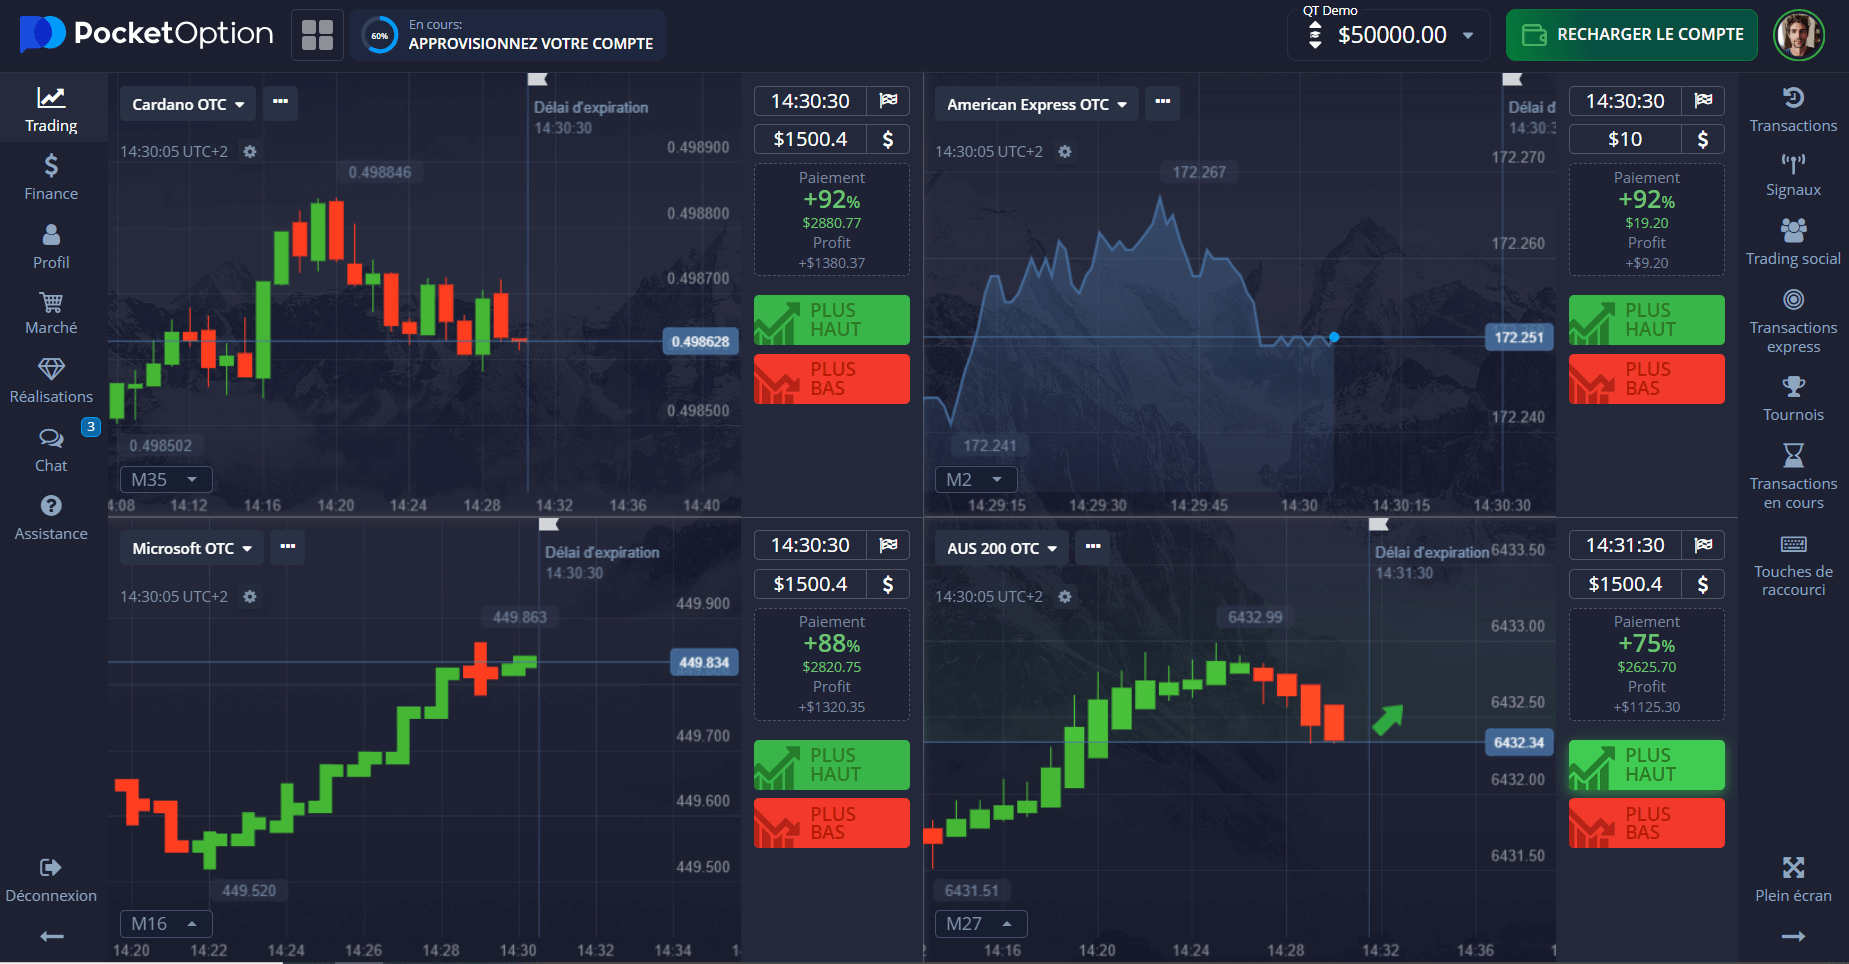Switch to the Trading section
Image resolution: width=1849 pixels, height=964 pixels.
51,108
